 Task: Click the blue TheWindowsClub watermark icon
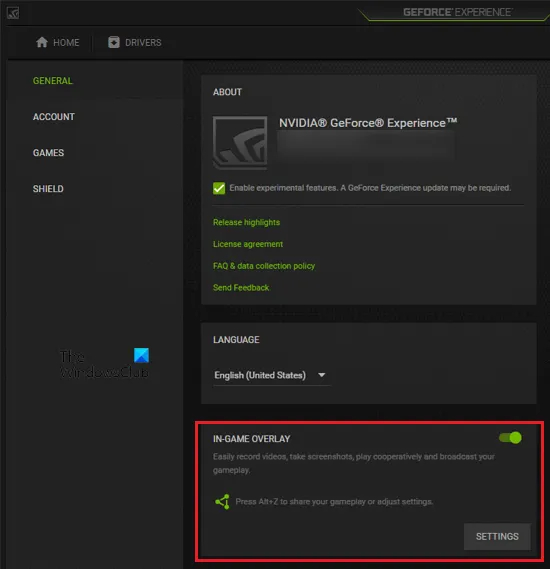coord(141,355)
